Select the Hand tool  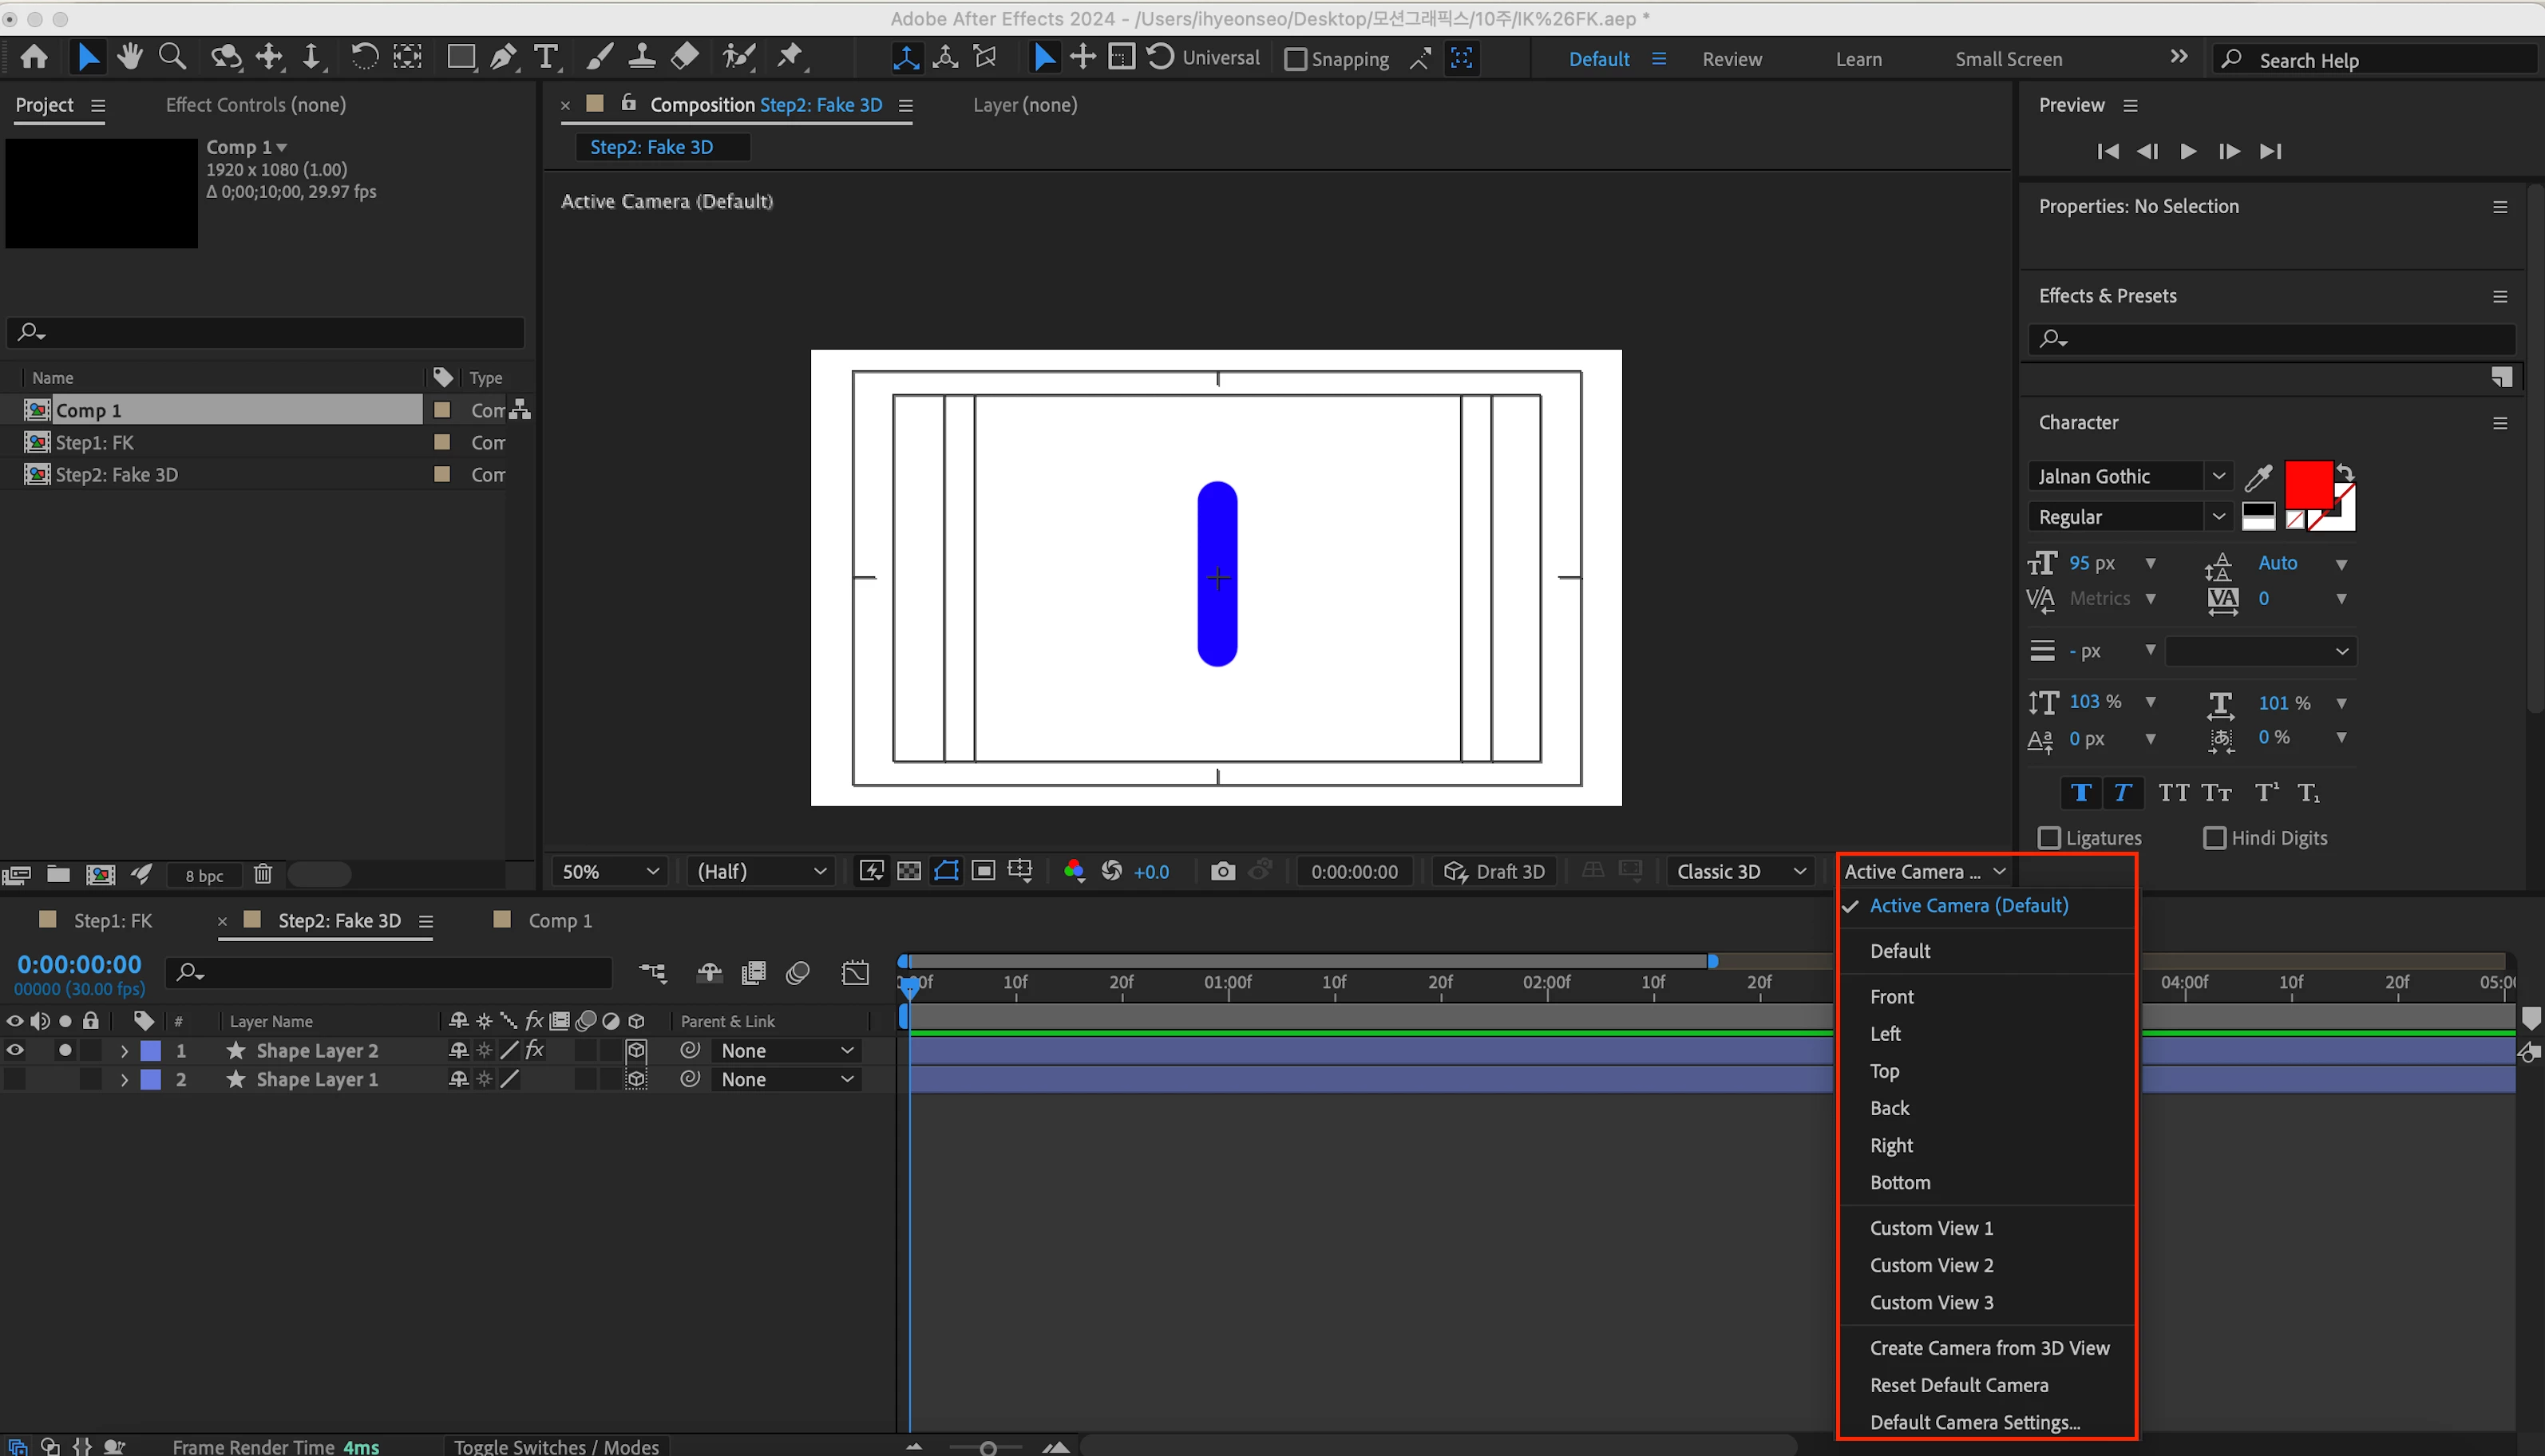(x=130, y=57)
